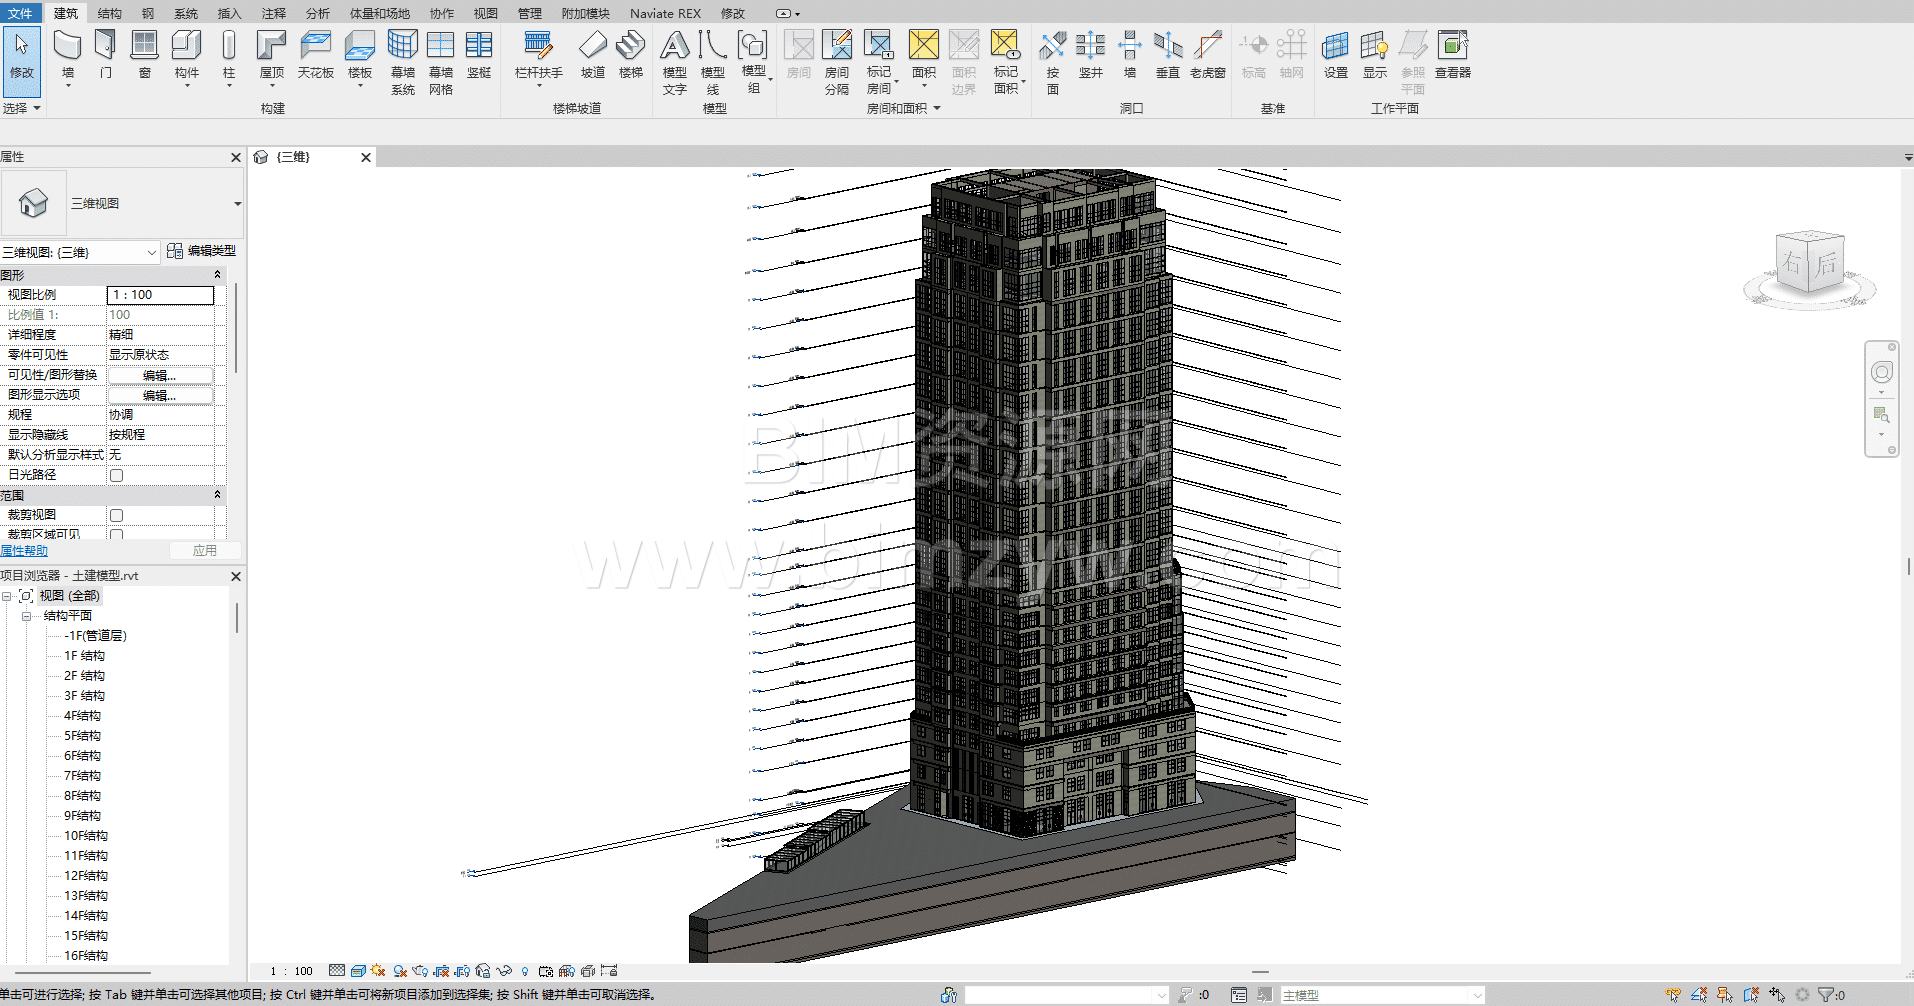Click the properties panel vertical scrollbar
Viewport: 1914px width, 1006px height.
point(236,329)
